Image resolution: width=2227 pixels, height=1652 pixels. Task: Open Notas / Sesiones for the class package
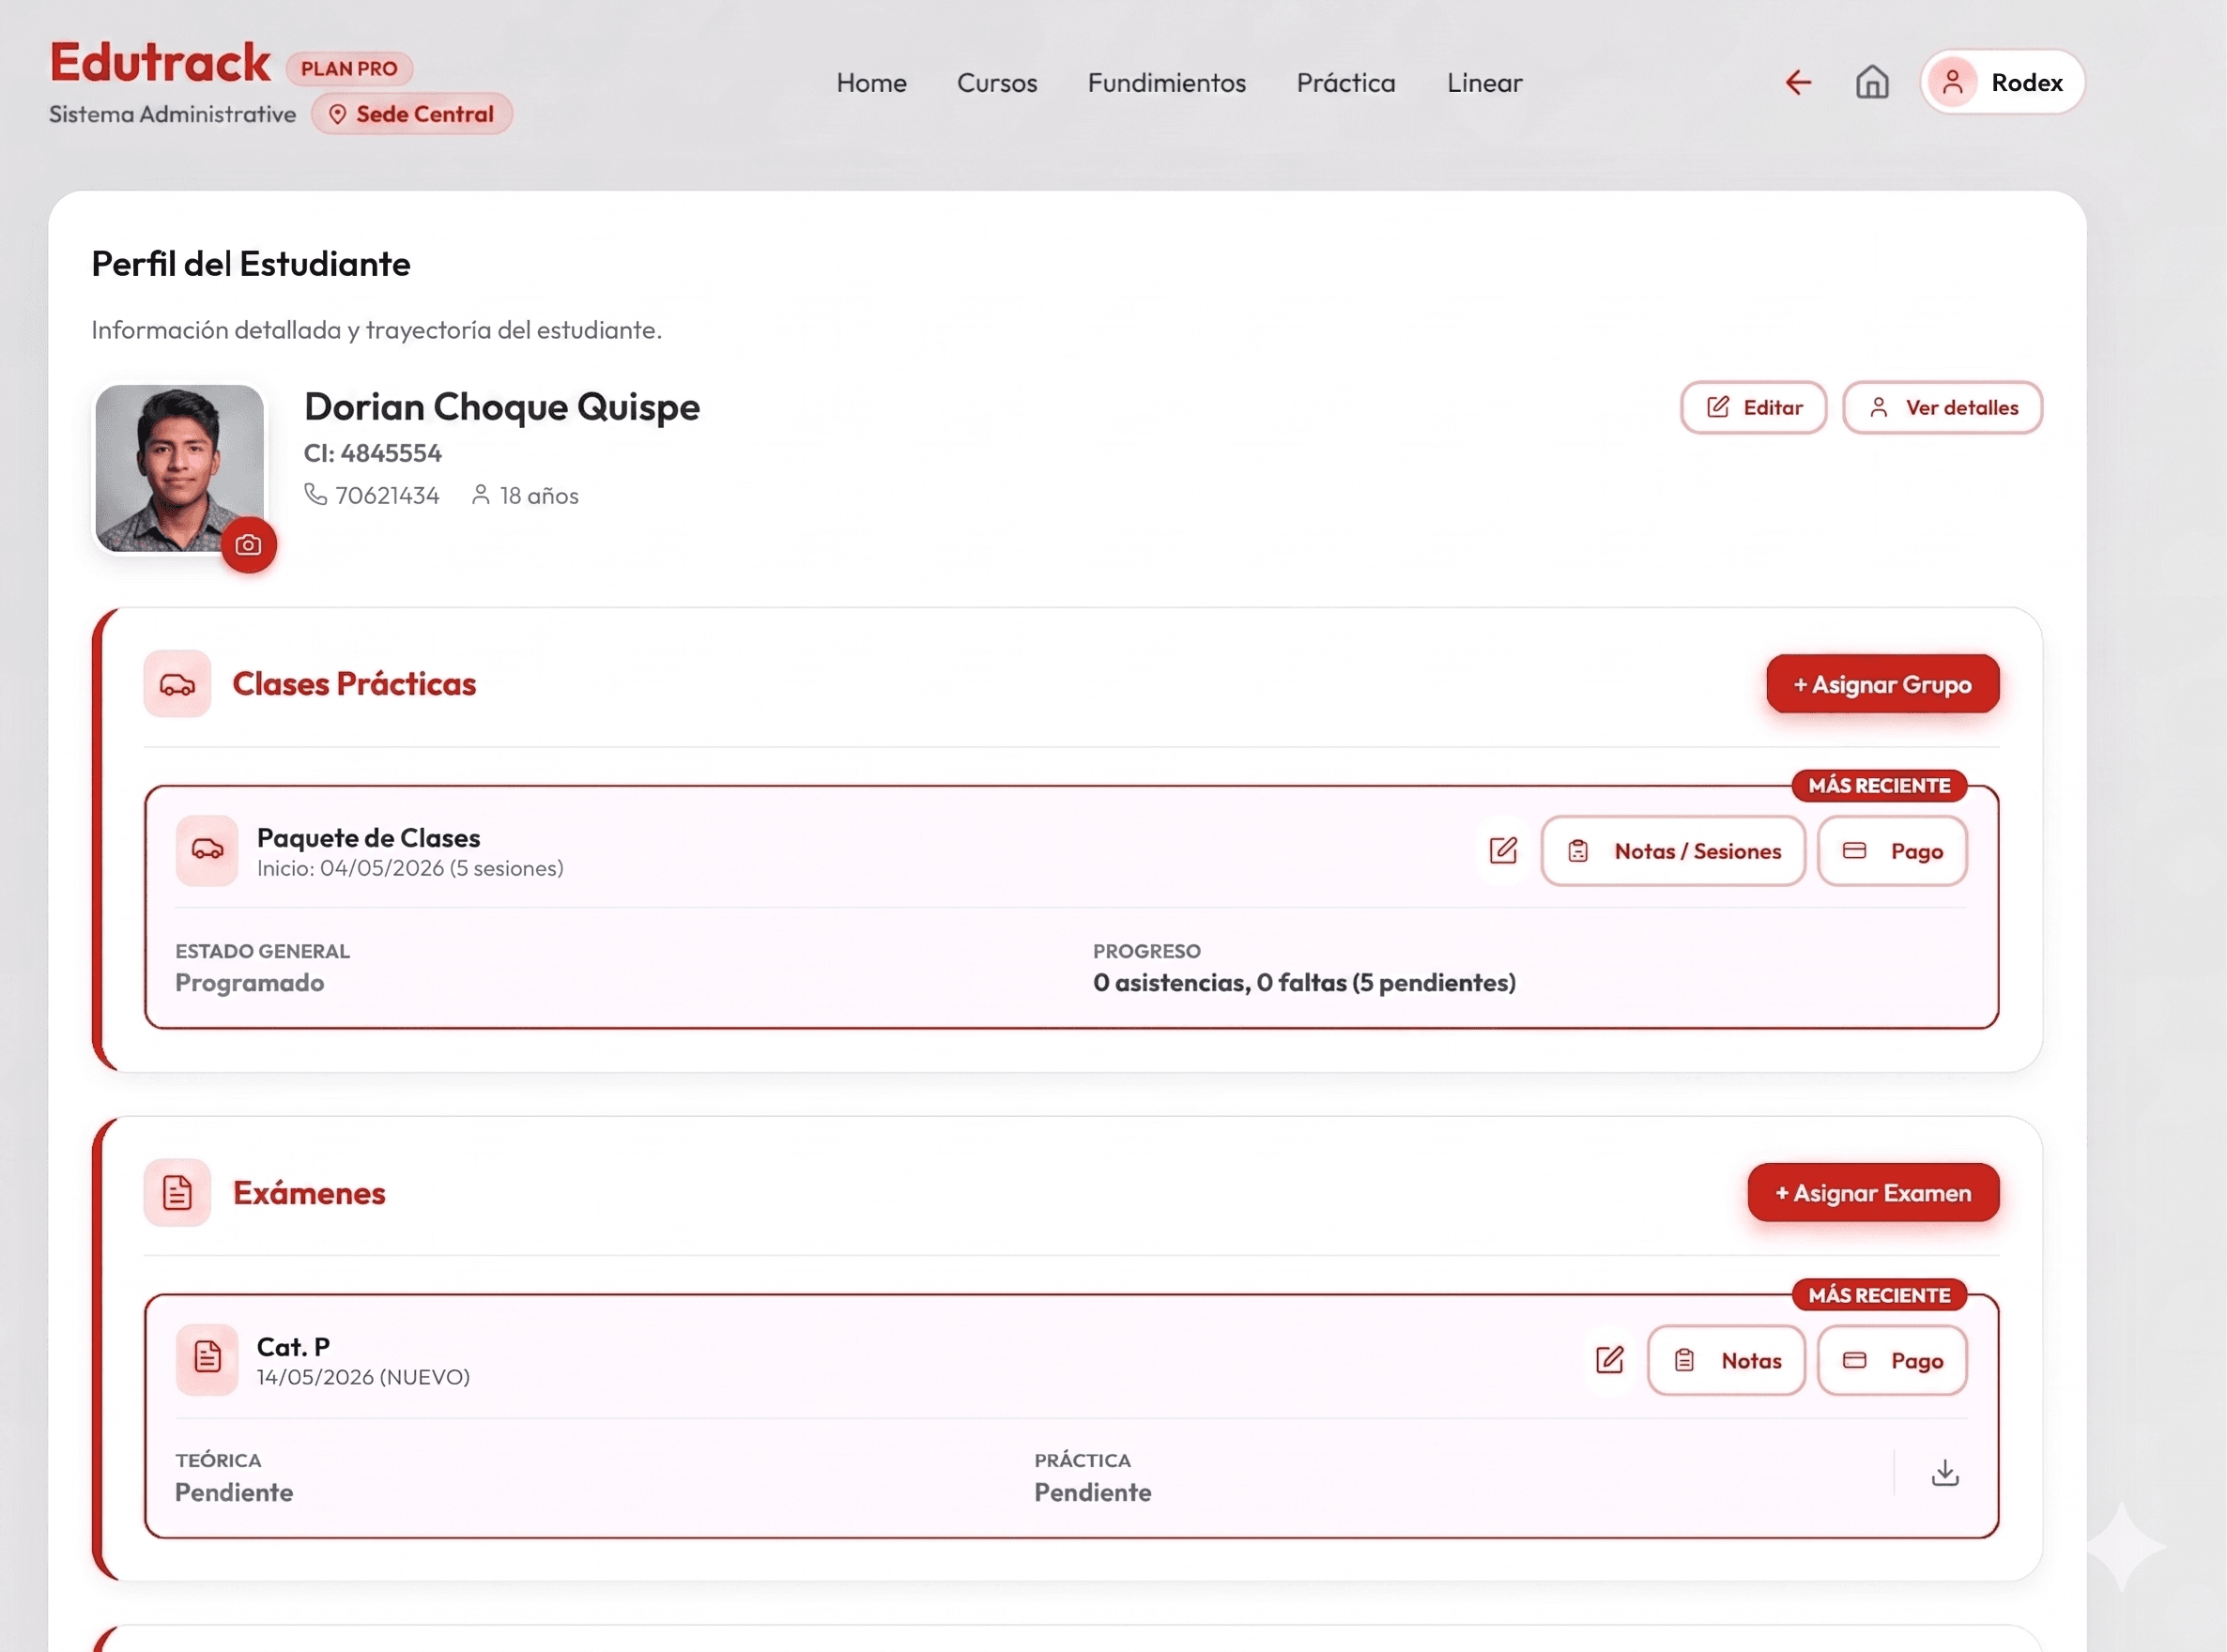point(1673,851)
